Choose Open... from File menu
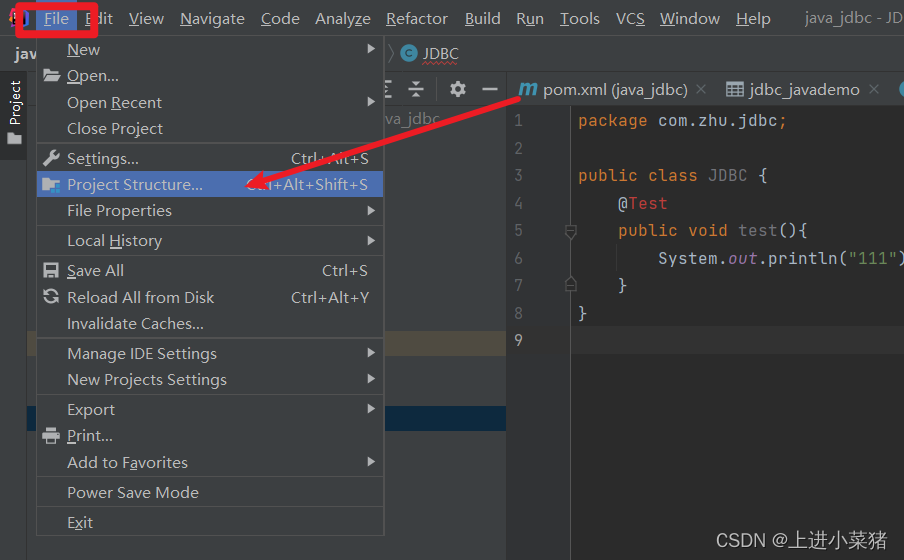The image size is (904, 560). click(x=210, y=76)
